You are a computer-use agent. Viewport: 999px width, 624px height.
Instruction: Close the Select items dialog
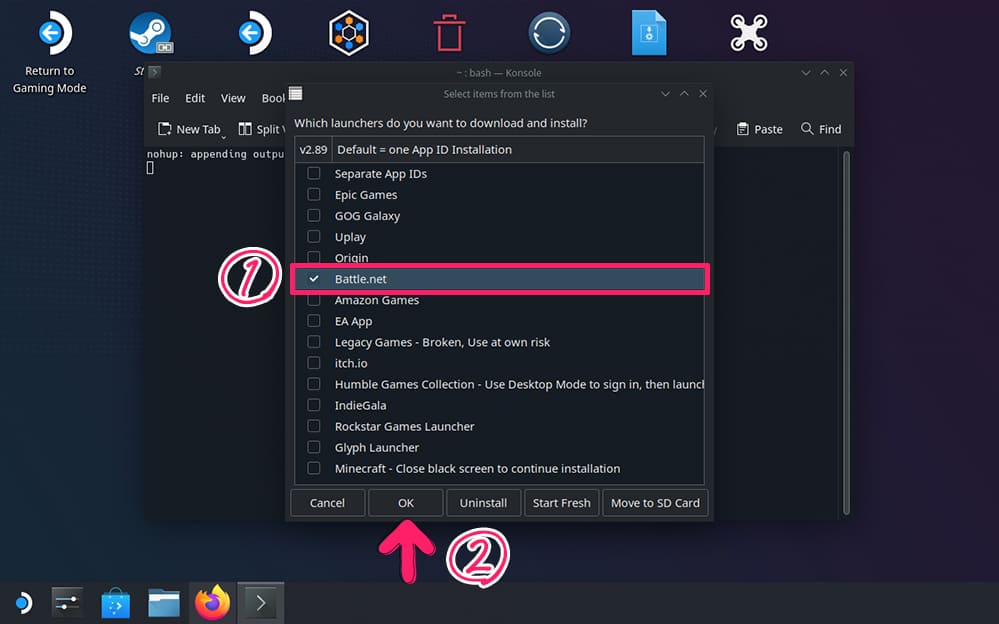[x=703, y=94]
